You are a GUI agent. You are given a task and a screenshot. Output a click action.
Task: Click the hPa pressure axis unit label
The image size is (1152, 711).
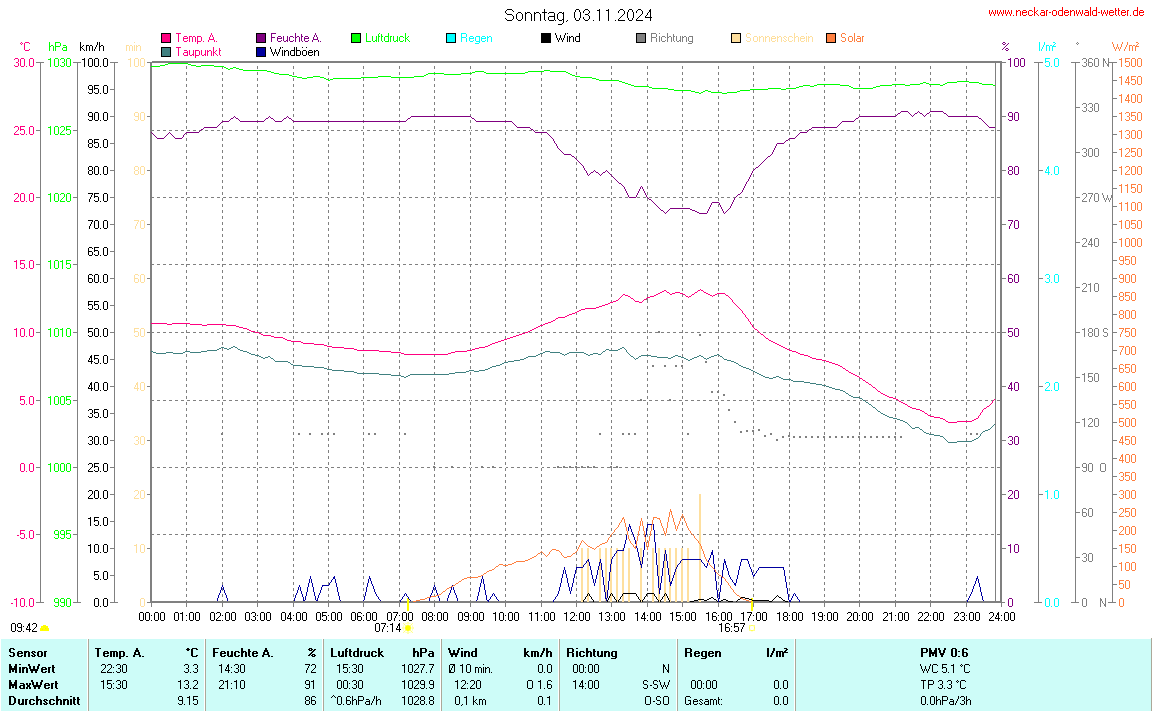[59, 47]
